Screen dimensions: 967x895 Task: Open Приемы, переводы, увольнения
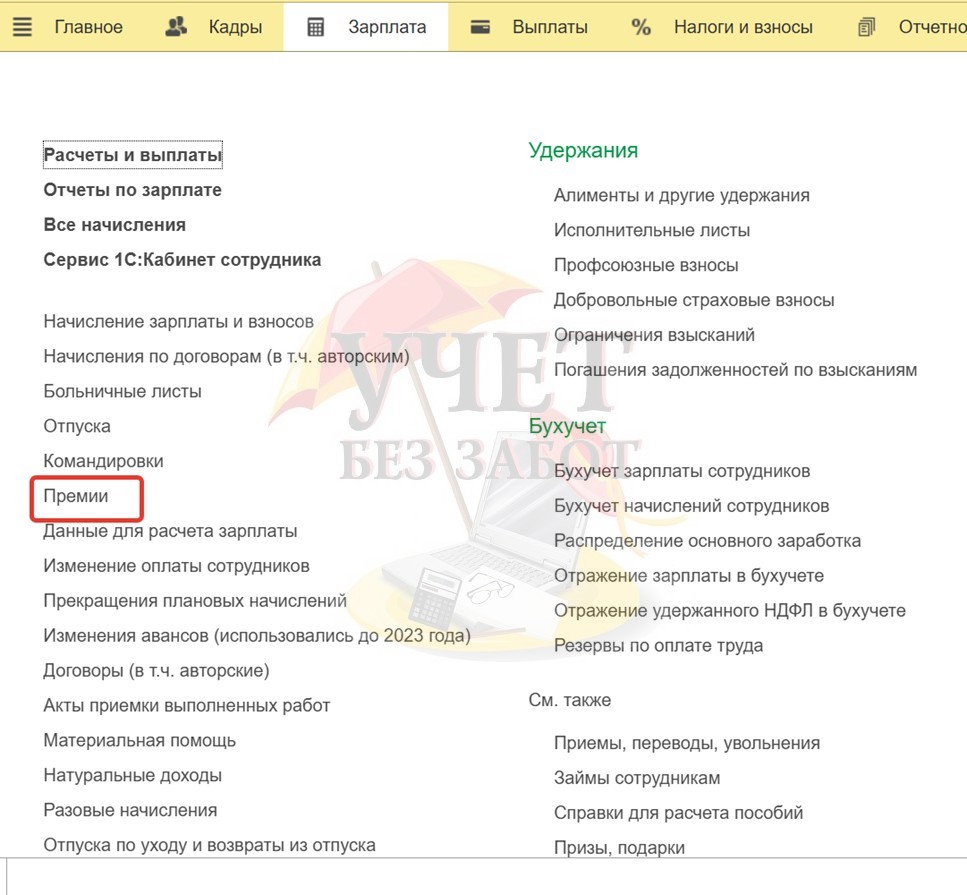point(686,743)
